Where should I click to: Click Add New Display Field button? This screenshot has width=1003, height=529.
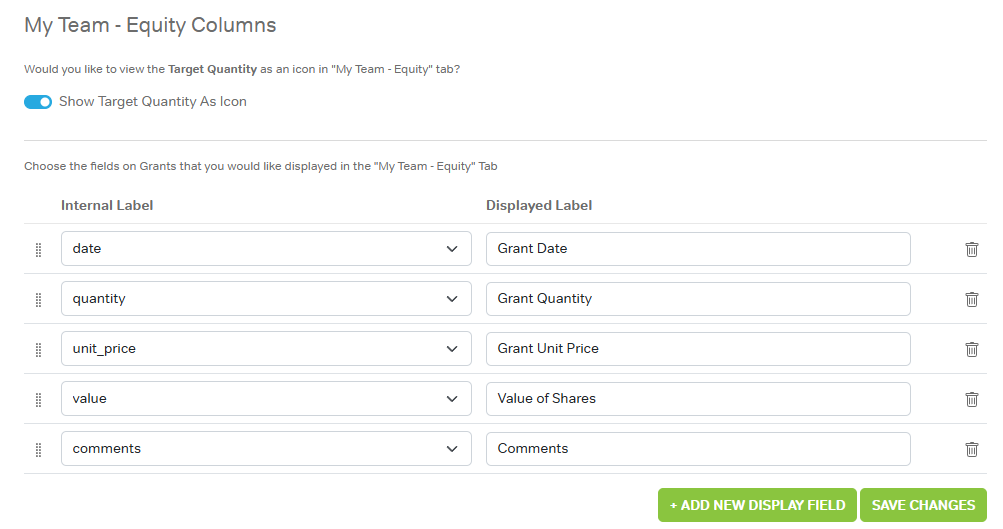coord(757,505)
